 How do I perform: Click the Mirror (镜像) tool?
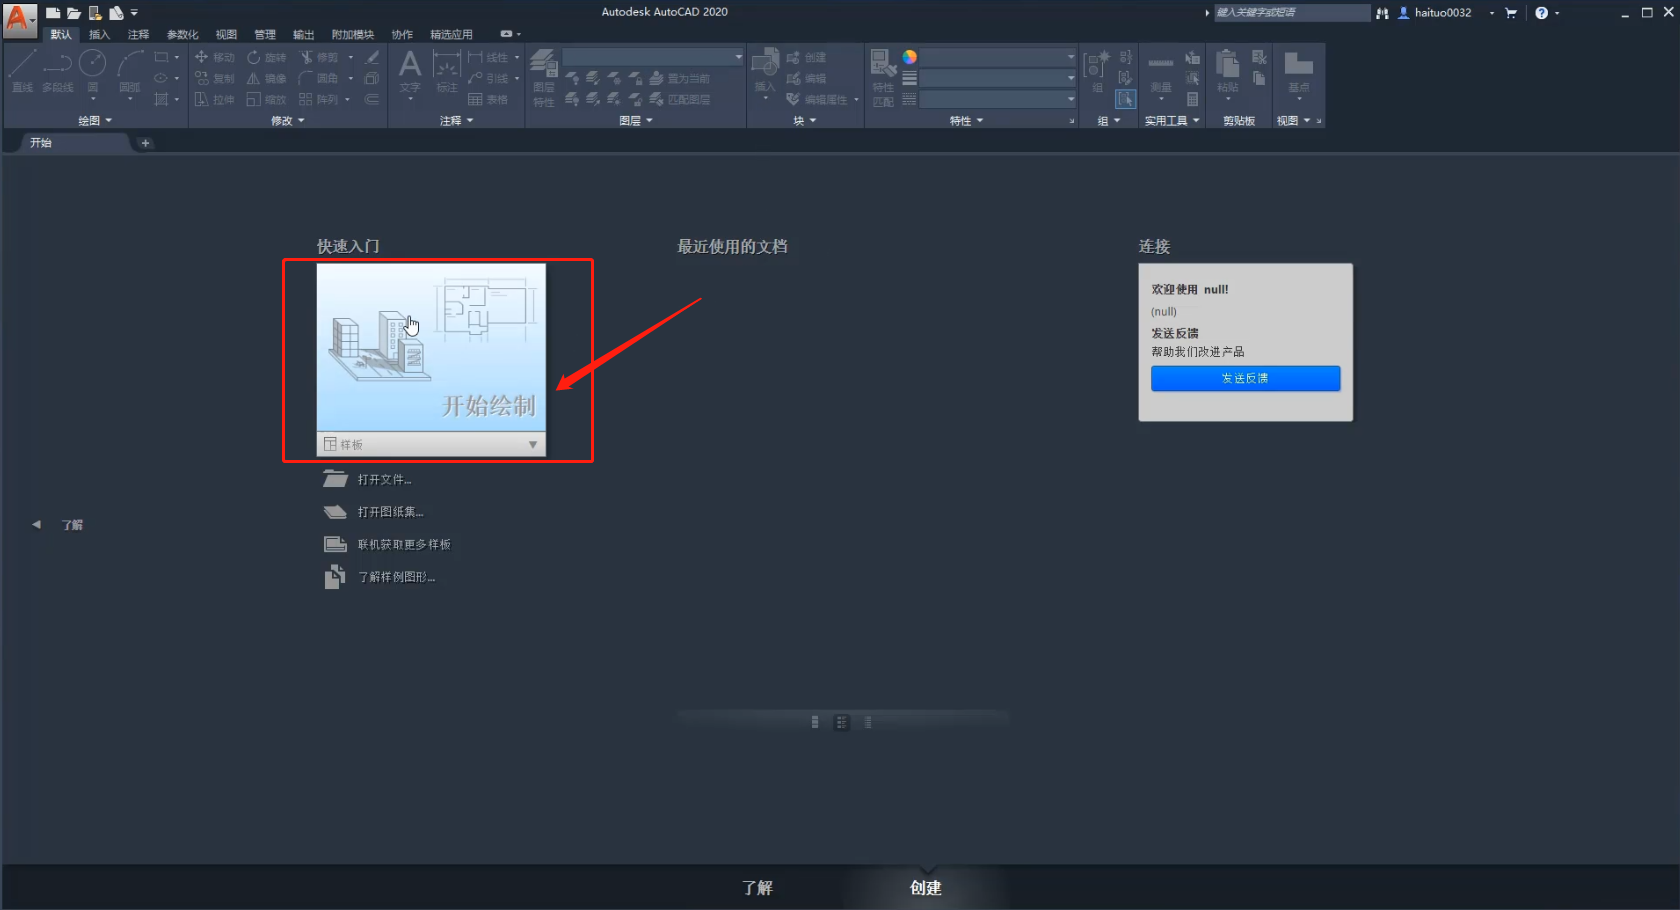tap(267, 78)
